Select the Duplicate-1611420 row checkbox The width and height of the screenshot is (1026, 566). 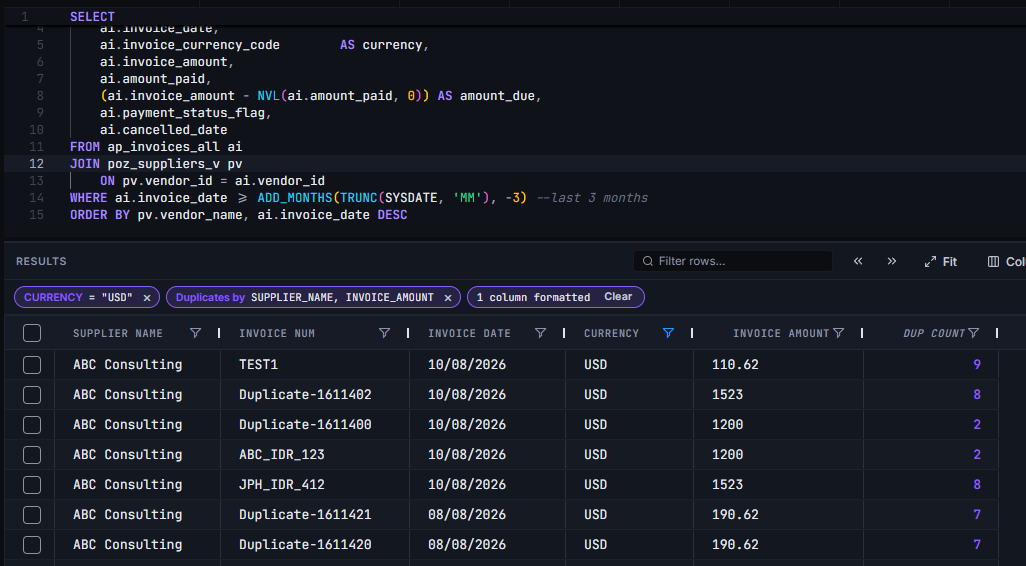(x=32, y=545)
